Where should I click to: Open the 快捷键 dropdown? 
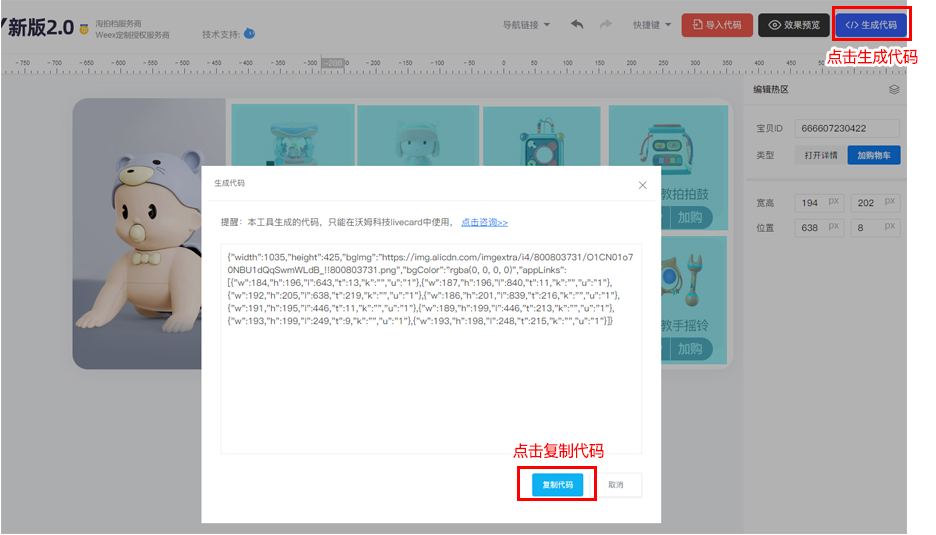coord(652,25)
